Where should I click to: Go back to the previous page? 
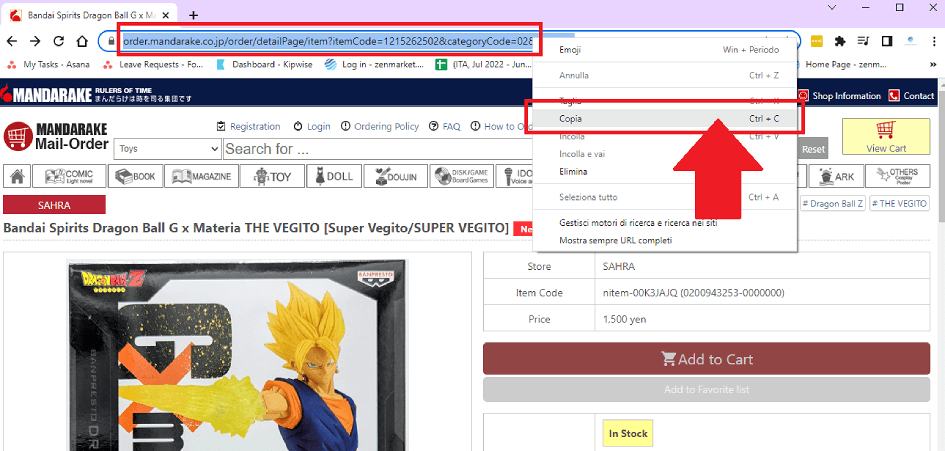tap(11, 41)
